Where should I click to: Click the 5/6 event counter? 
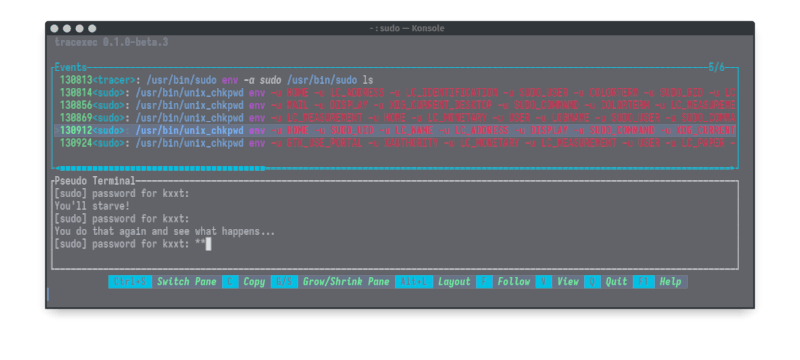click(x=716, y=68)
